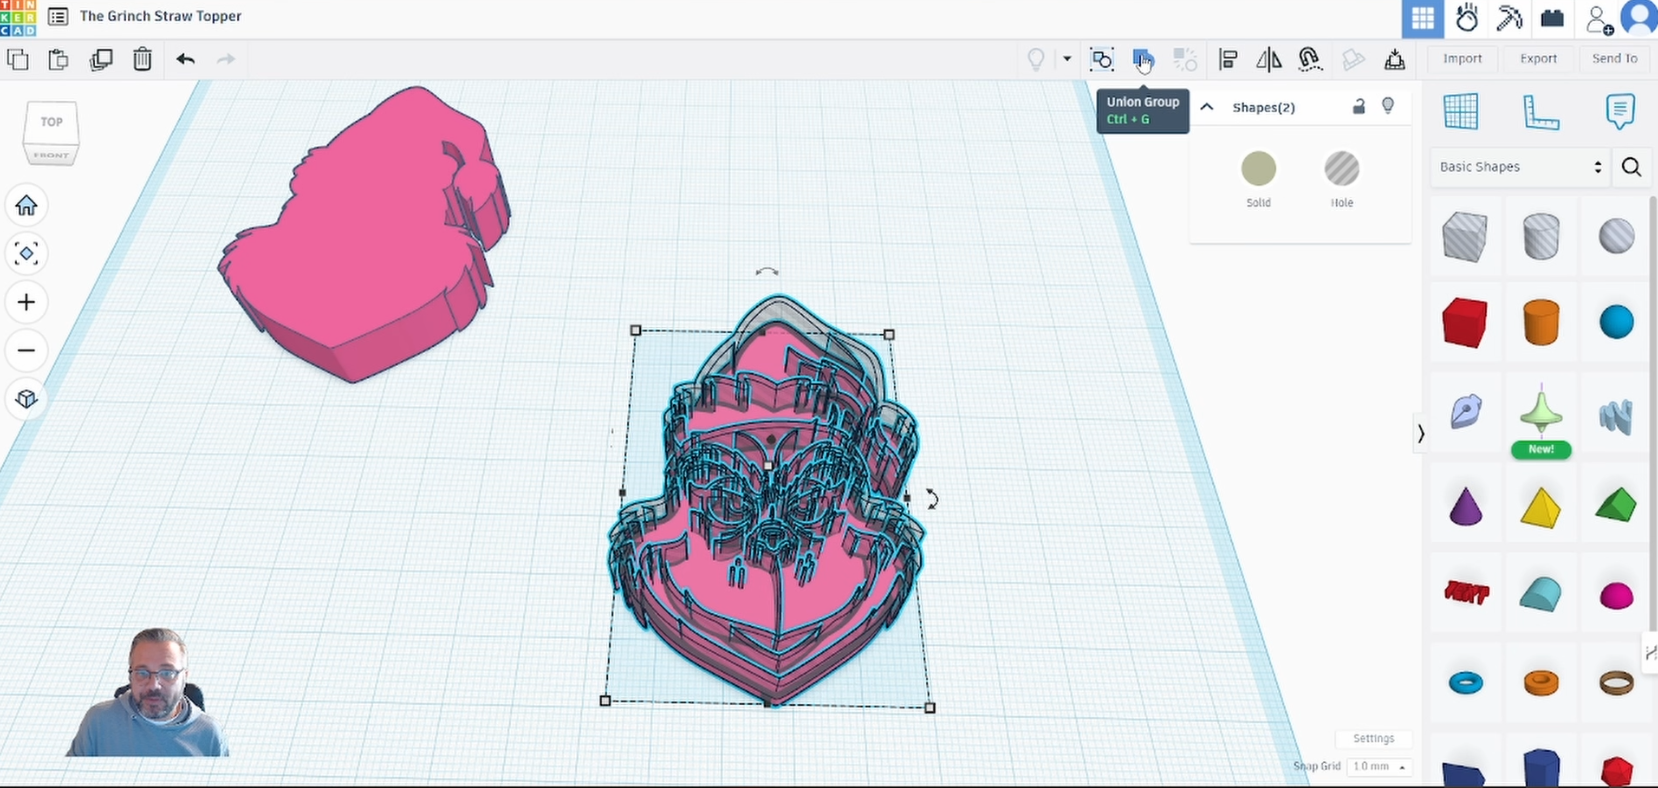The width and height of the screenshot is (1658, 788).
Task: Click the Import button
Action: coord(1462,59)
